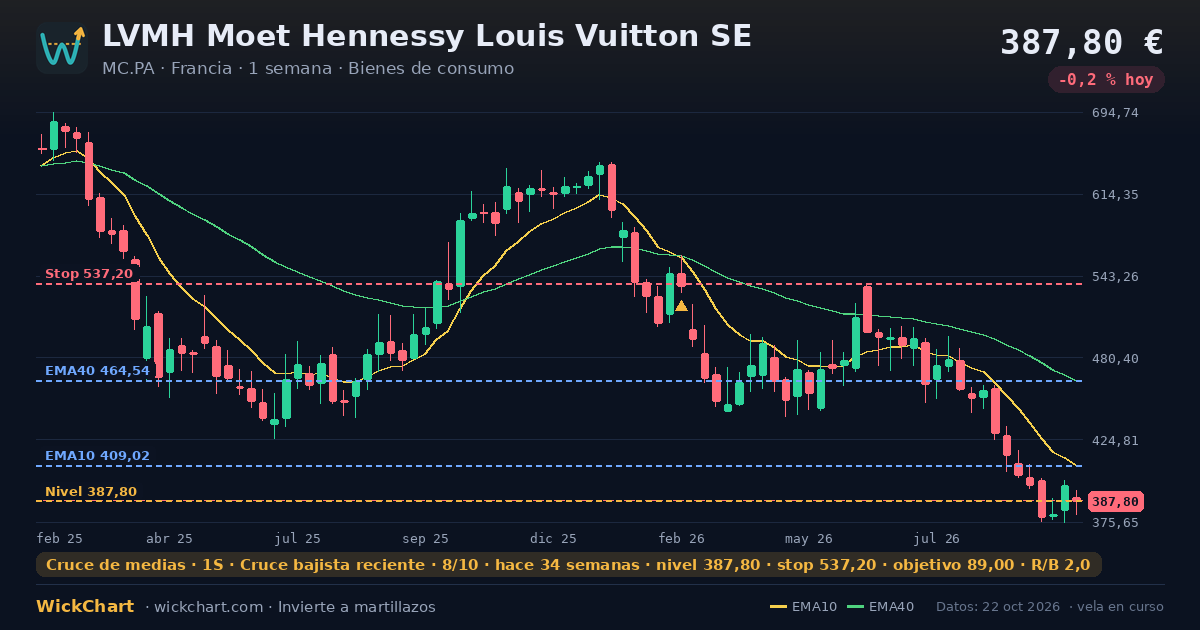
Task: Select the LVMH Moet Hennessy Louis Vuitton SE title
Action: pos(427,36)
